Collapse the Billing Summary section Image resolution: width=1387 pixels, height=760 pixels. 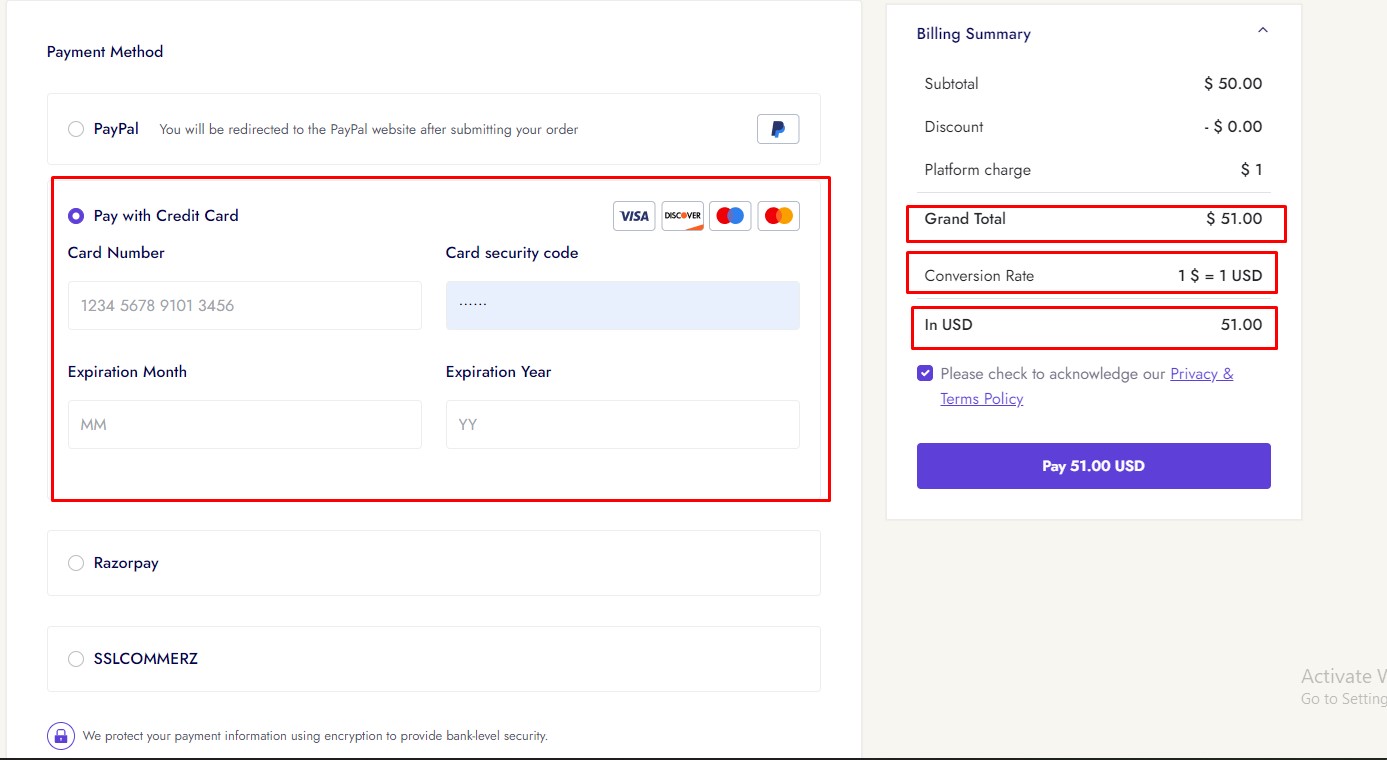(x=1262, y=32)
